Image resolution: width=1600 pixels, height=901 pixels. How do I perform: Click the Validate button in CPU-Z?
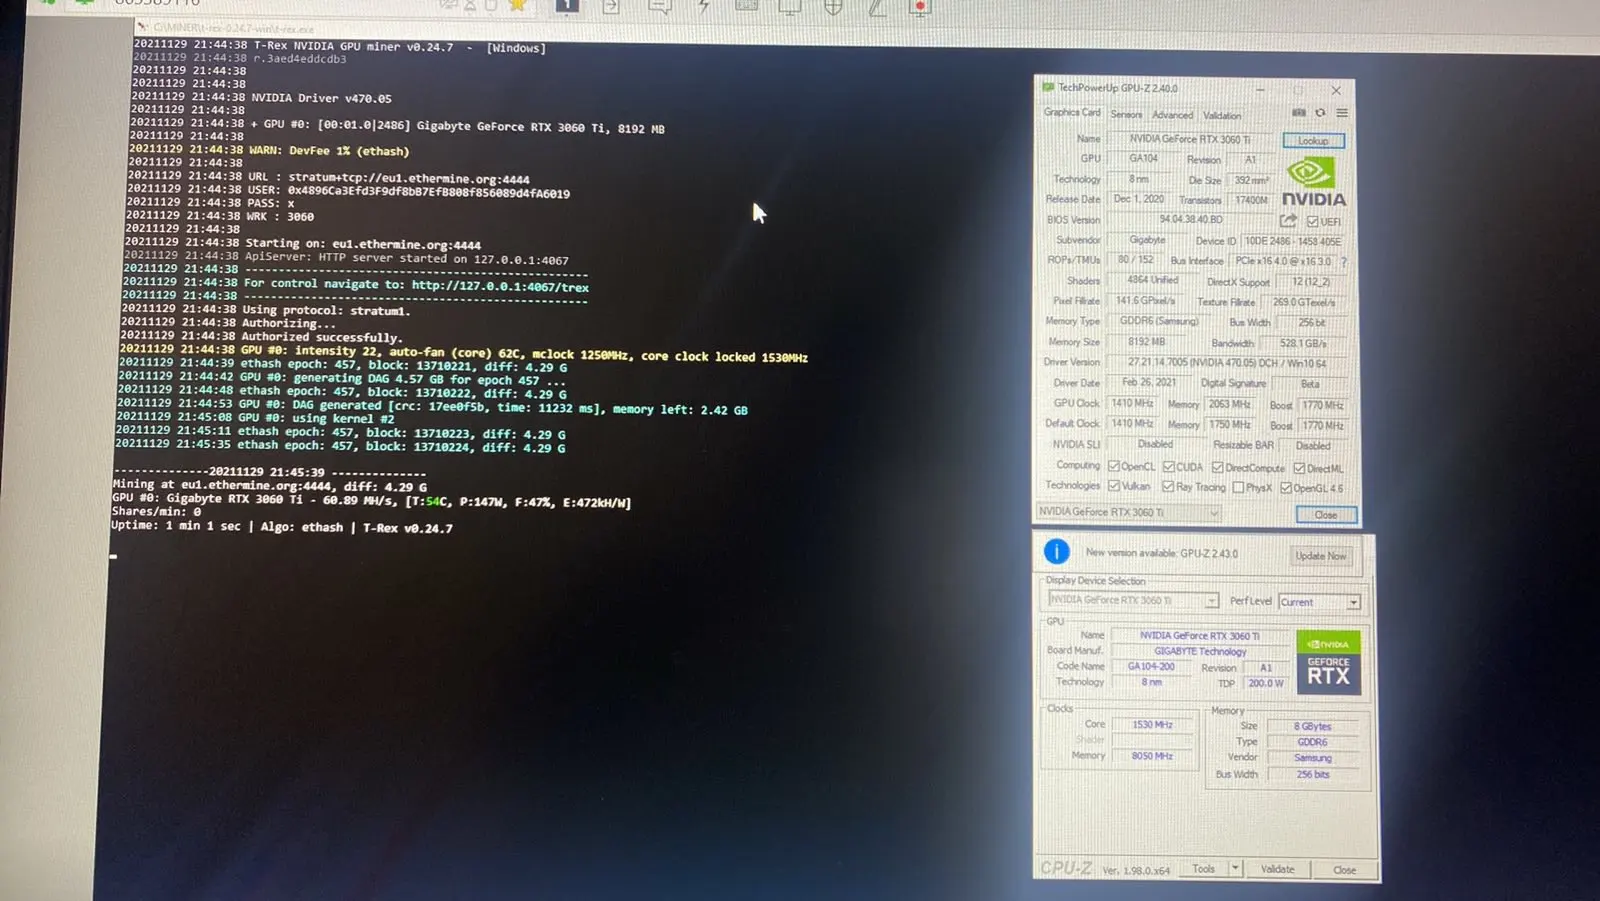(1277, 869)
